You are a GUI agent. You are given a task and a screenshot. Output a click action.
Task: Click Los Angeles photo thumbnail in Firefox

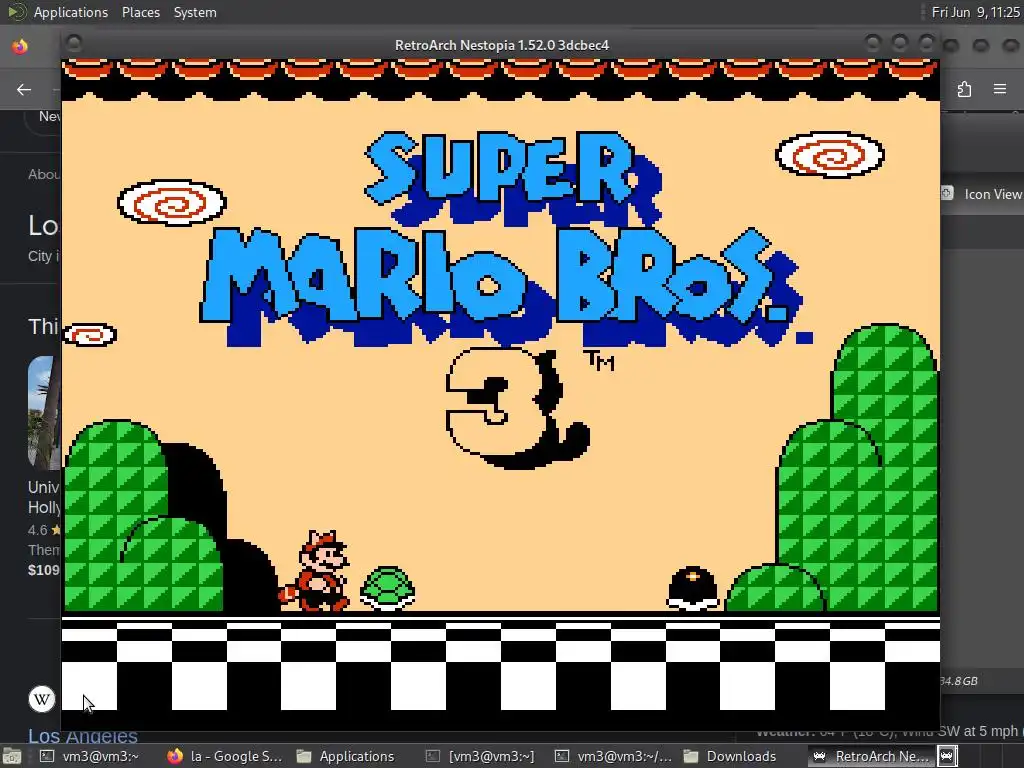44,413
